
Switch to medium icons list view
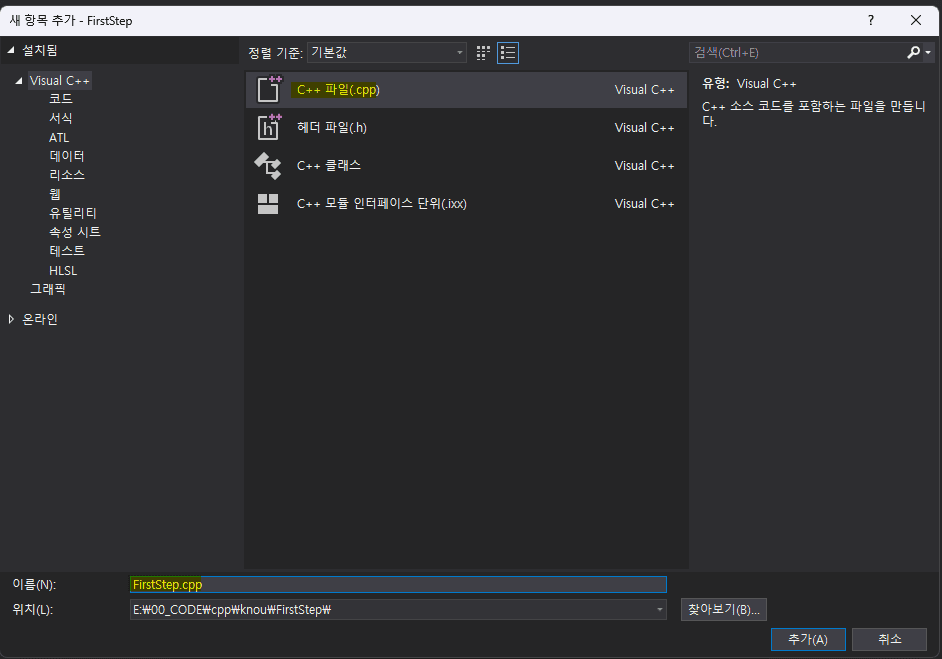click(x=508, y=53)
